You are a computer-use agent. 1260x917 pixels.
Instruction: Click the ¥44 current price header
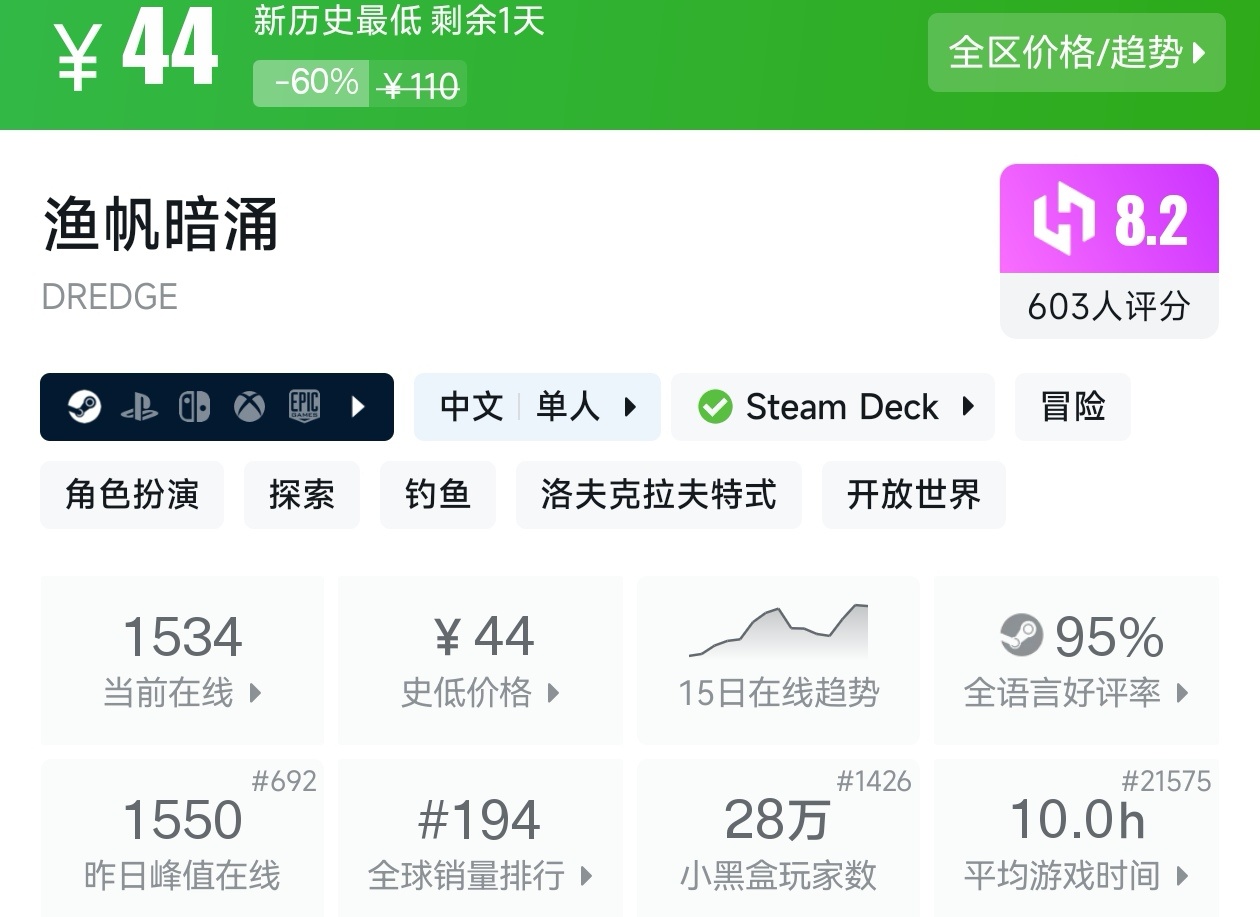tap(135, 50)
